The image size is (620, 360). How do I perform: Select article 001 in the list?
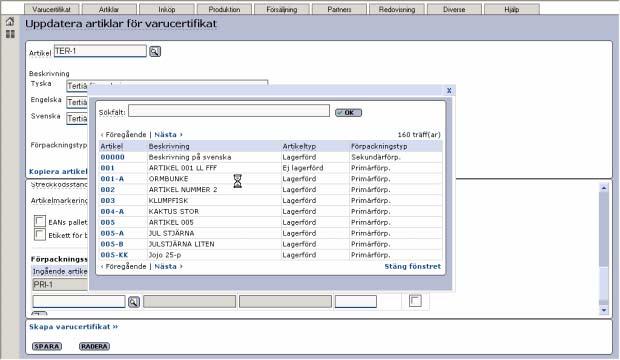pyautogui.click(x=107, y=168)
